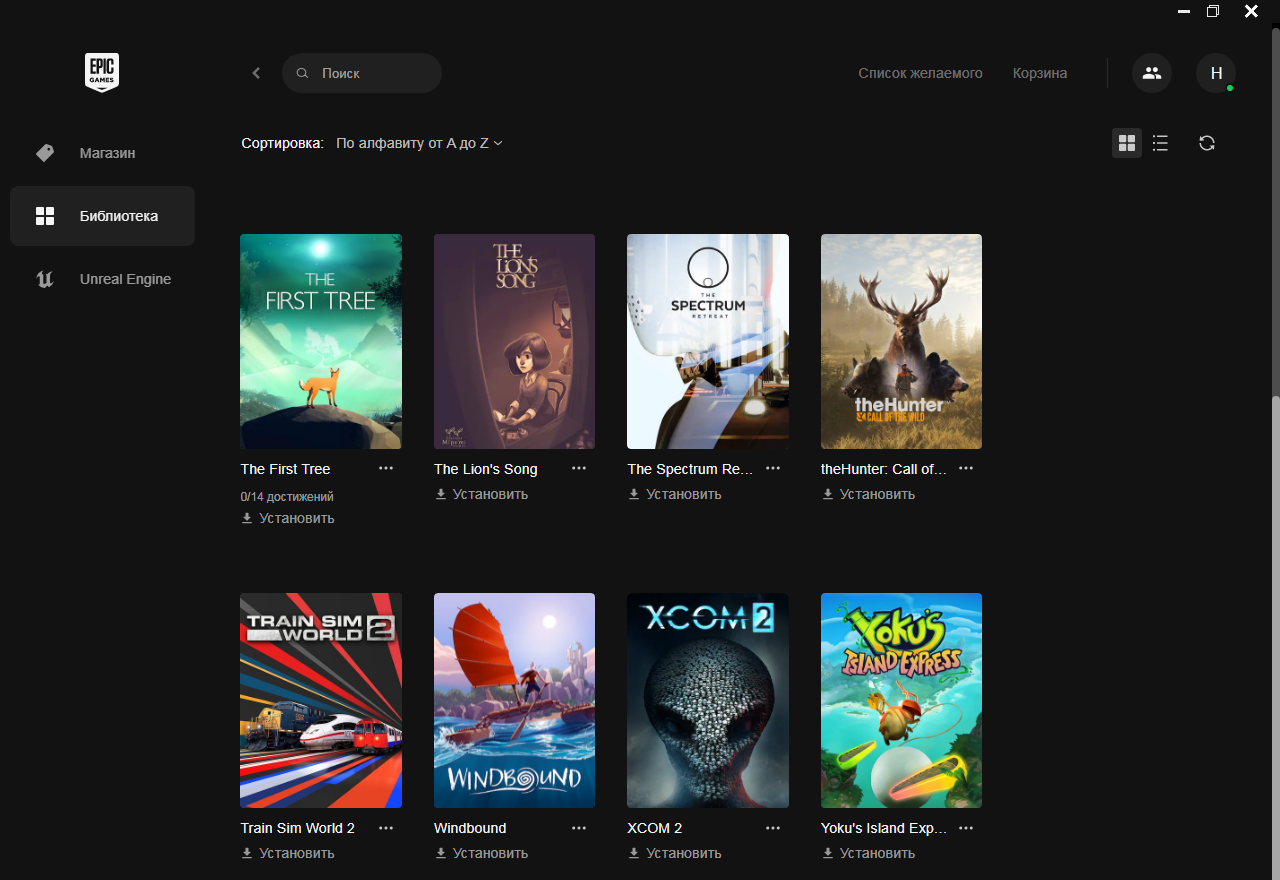
Task: Click Train Sim World 2 cover art
Action: point(321,700)
